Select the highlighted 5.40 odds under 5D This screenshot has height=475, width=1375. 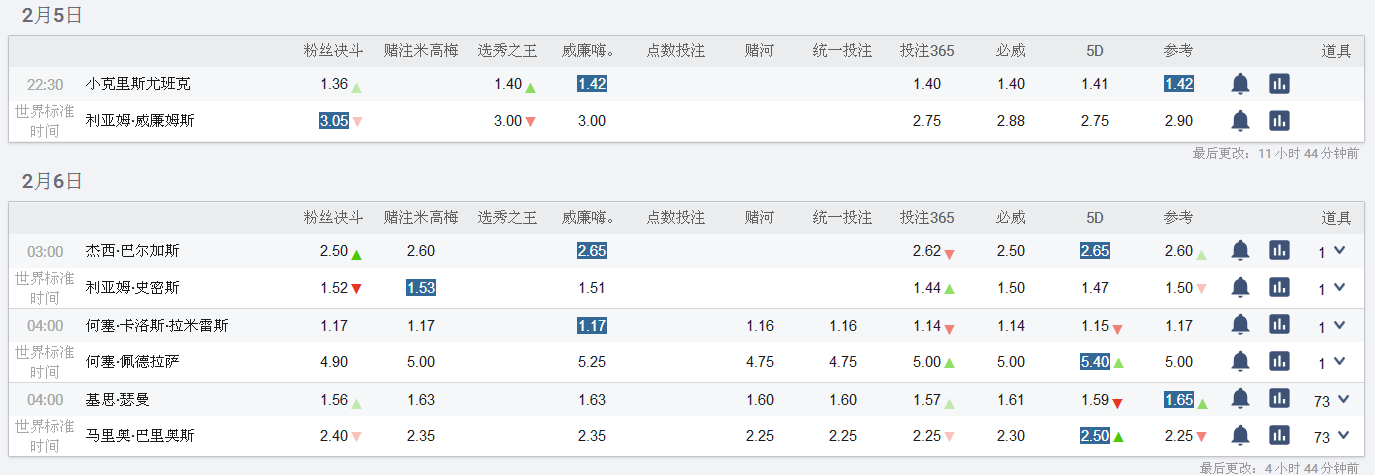tap(1095, 362)
